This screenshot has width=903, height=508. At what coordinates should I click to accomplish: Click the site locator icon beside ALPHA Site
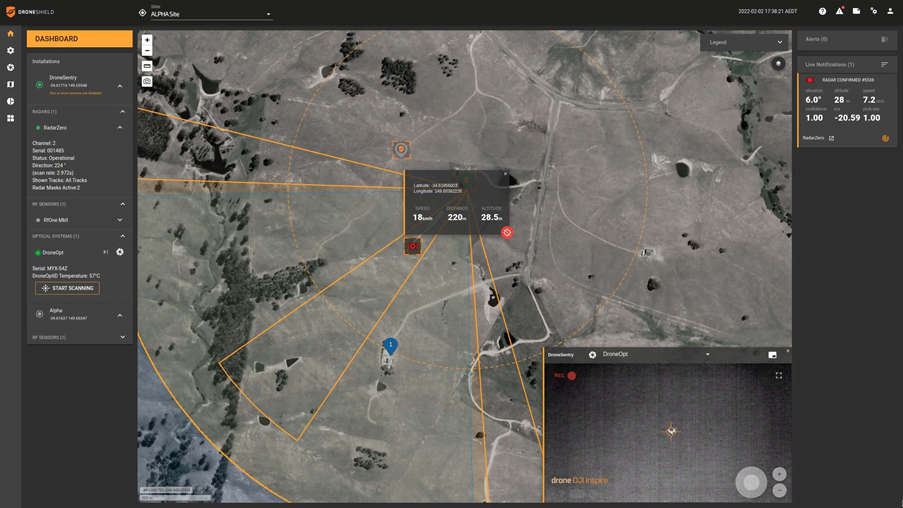pos(142,13)
